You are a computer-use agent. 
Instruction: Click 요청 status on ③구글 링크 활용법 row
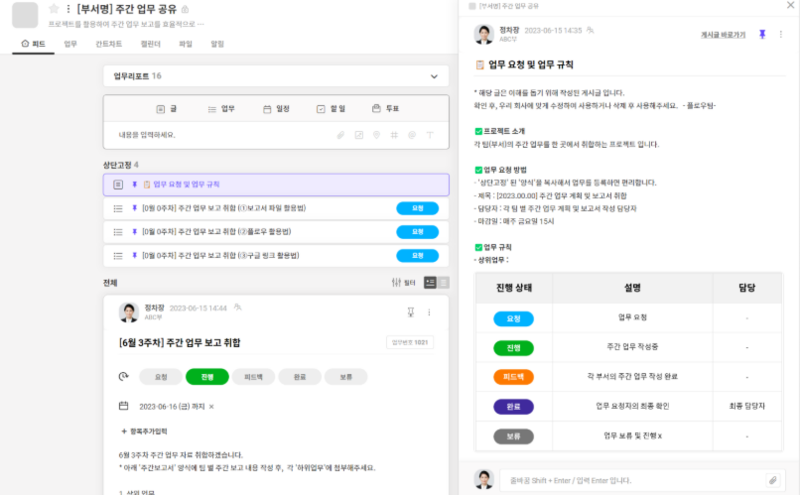pyautogui.click(x=417, y=256)
